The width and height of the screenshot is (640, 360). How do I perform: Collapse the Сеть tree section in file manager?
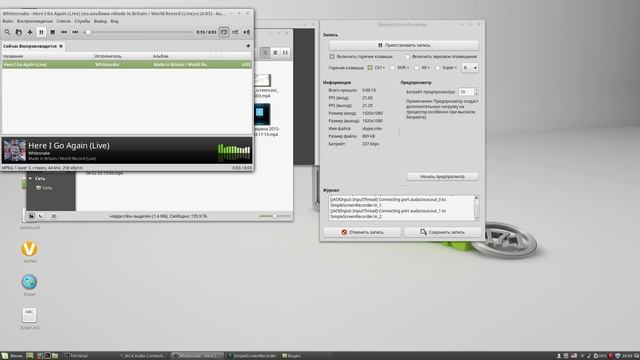click(30, 179)
